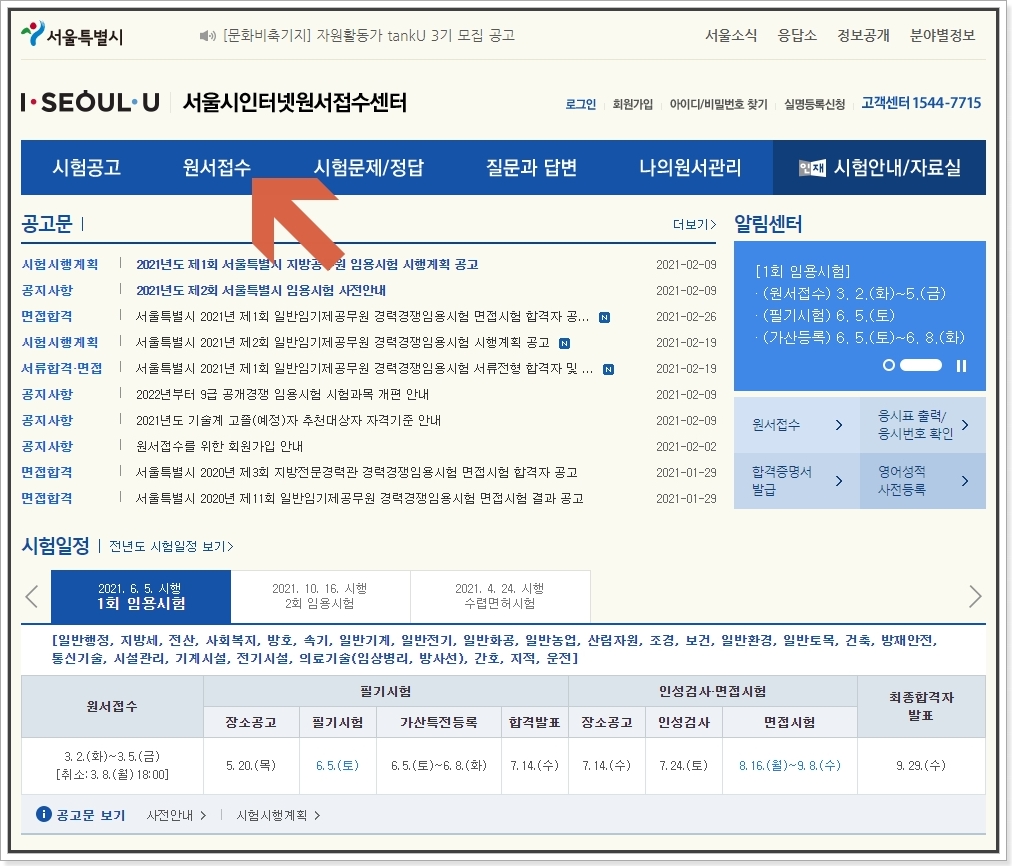Open the 원서접수 menu
Image resolution: width=1012 pixels, height=866 pixels.
216,168
